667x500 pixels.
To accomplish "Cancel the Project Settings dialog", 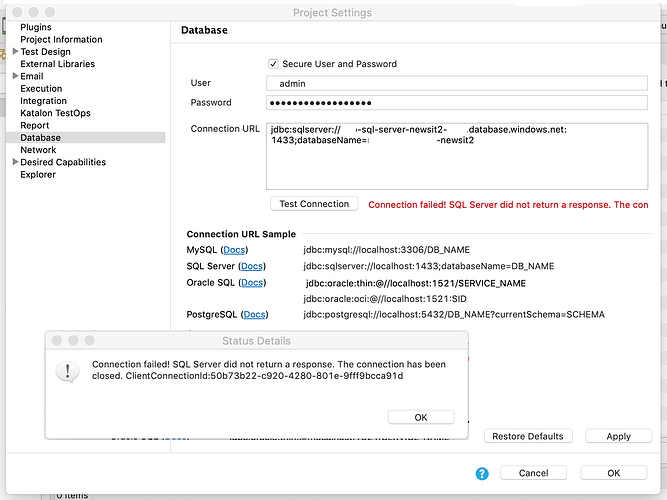I will (533, 473).
